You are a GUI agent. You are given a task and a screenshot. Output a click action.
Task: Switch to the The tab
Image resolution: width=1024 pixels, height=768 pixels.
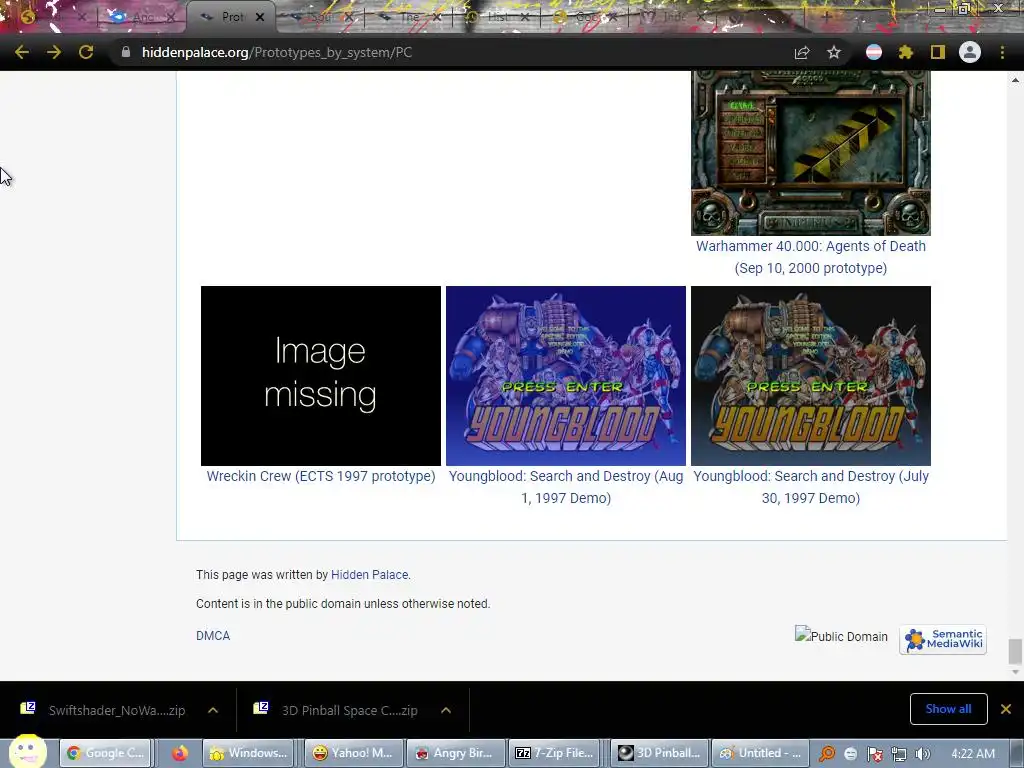click(x=411, y=17)
